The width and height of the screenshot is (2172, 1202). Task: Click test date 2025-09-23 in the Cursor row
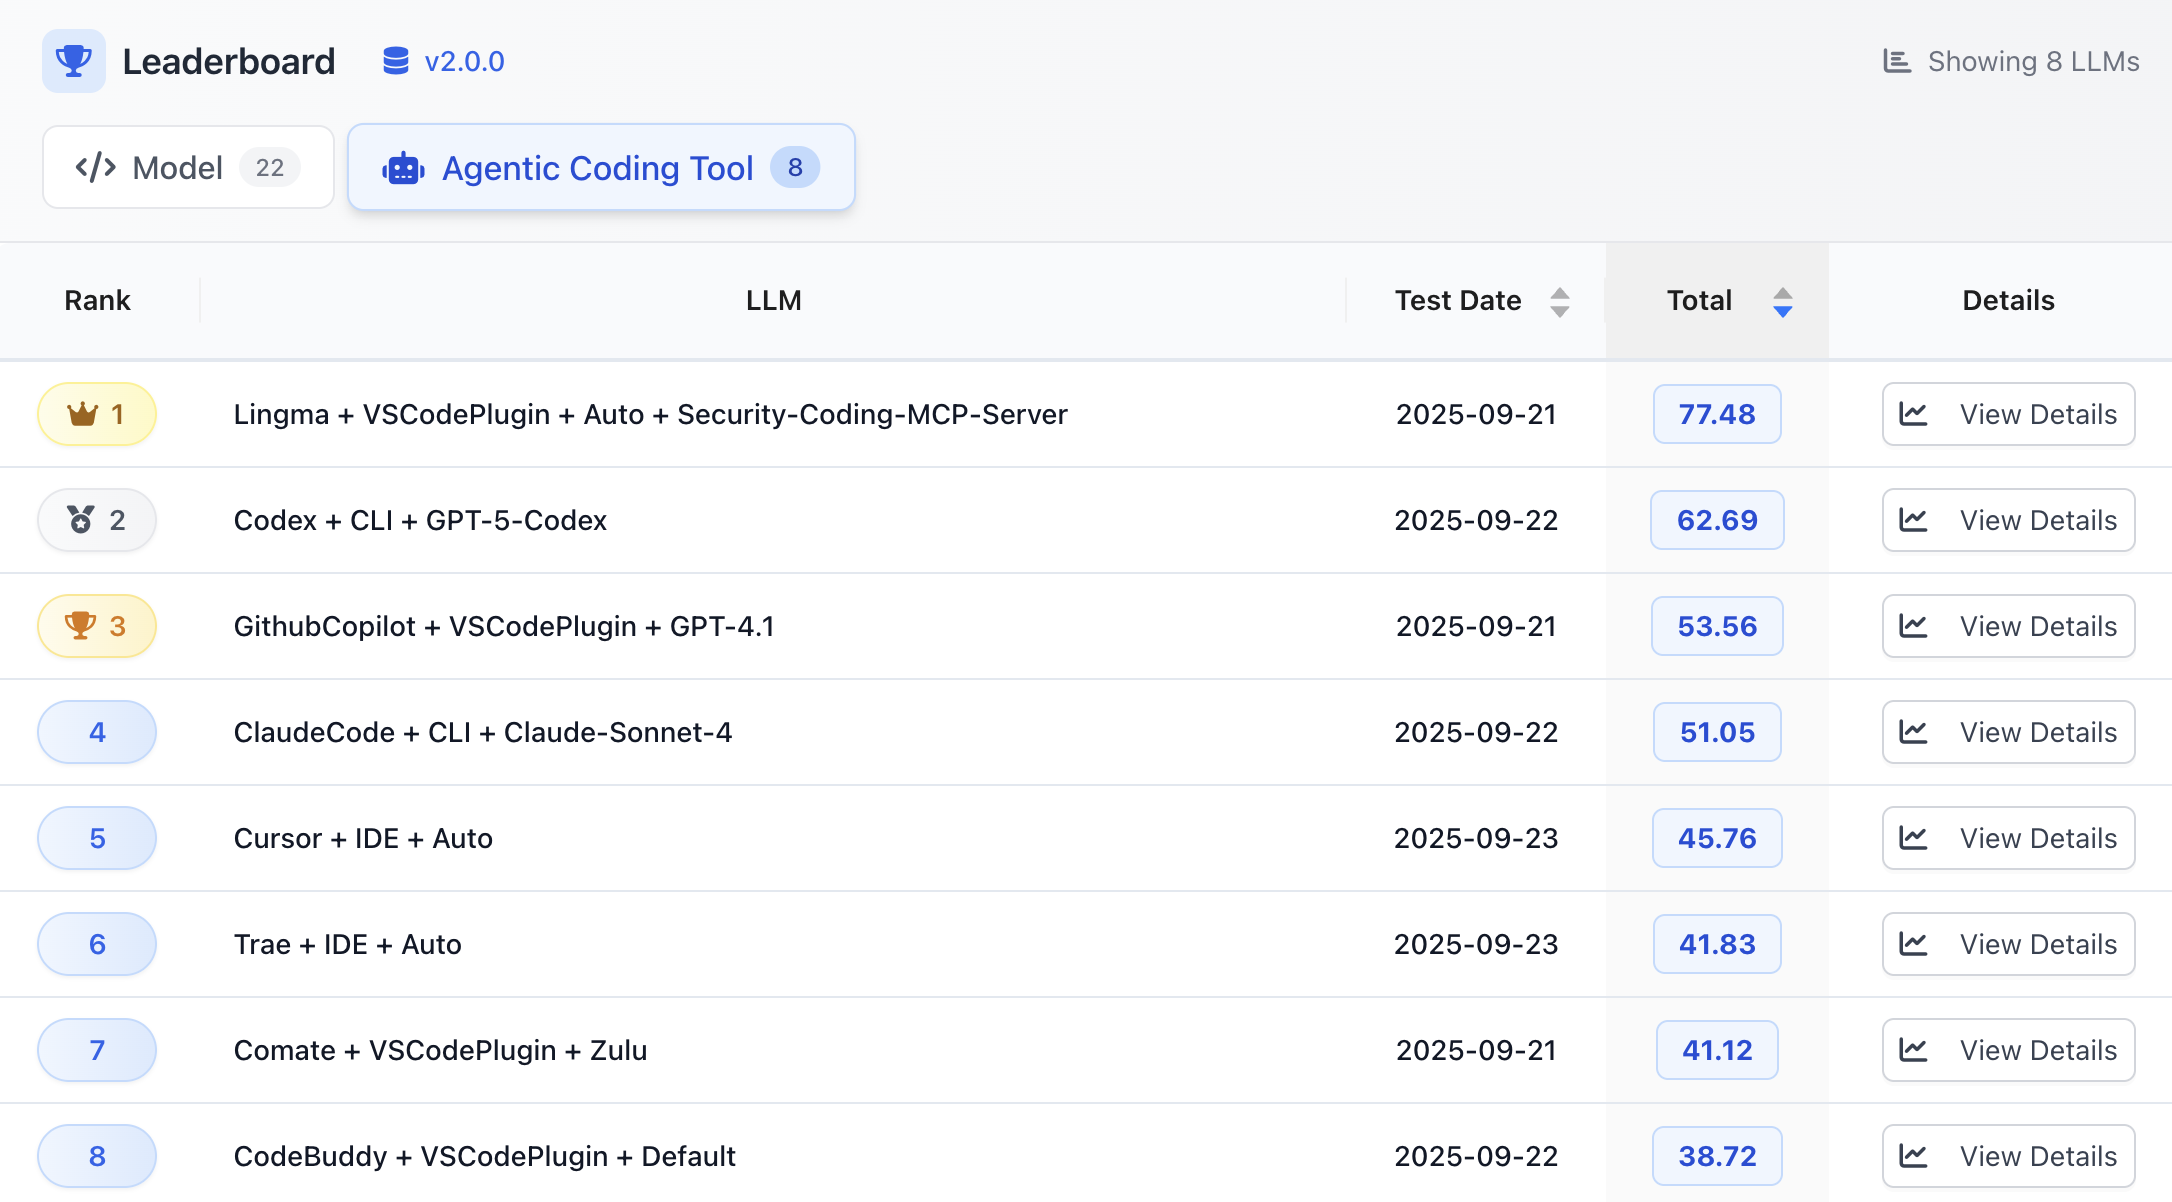1476,838
